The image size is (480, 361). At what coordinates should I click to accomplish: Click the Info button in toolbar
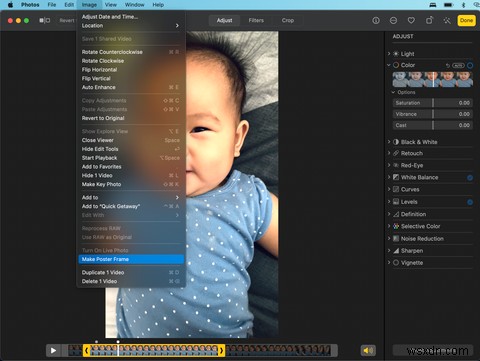[x=376, y=21]
